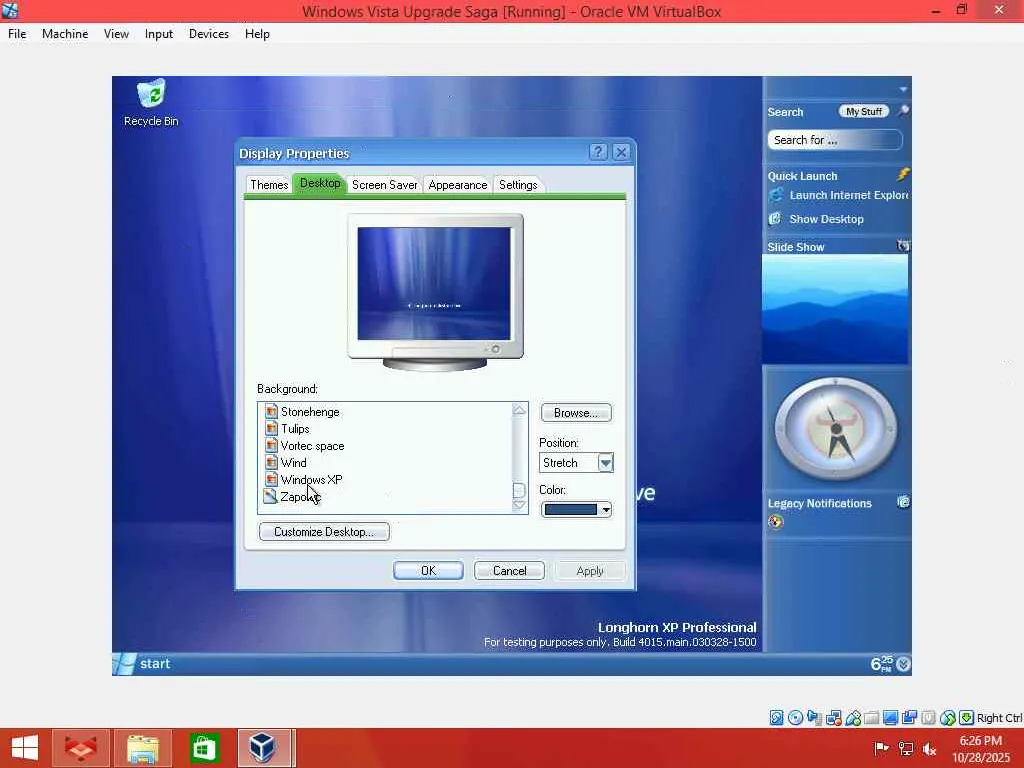Expand the guest taskbar tray chevron

pyautogui.click(x=903, y=664)
